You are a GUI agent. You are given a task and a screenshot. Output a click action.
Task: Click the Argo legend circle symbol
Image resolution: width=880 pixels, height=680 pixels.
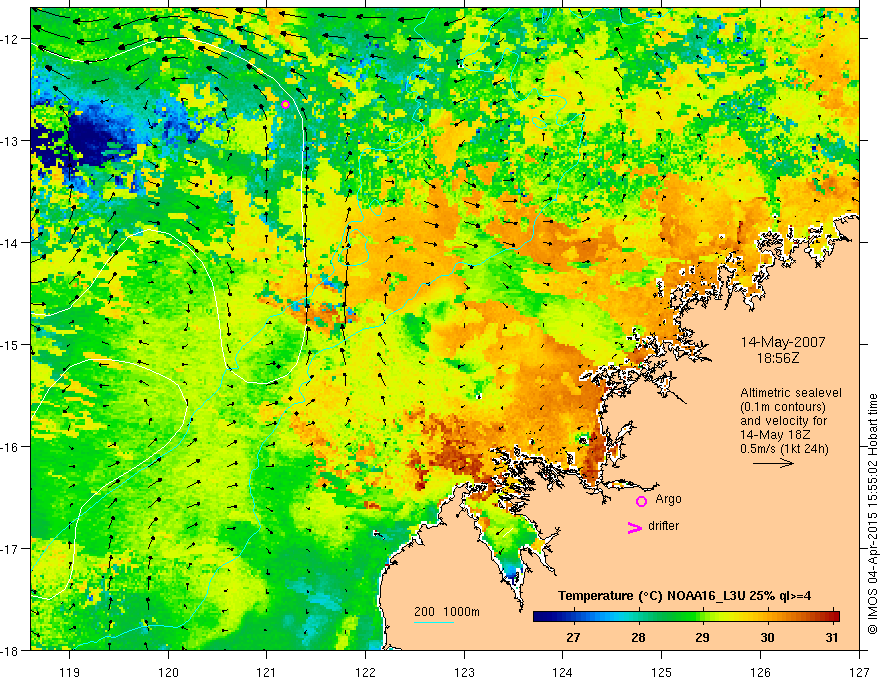click(641, 501)
